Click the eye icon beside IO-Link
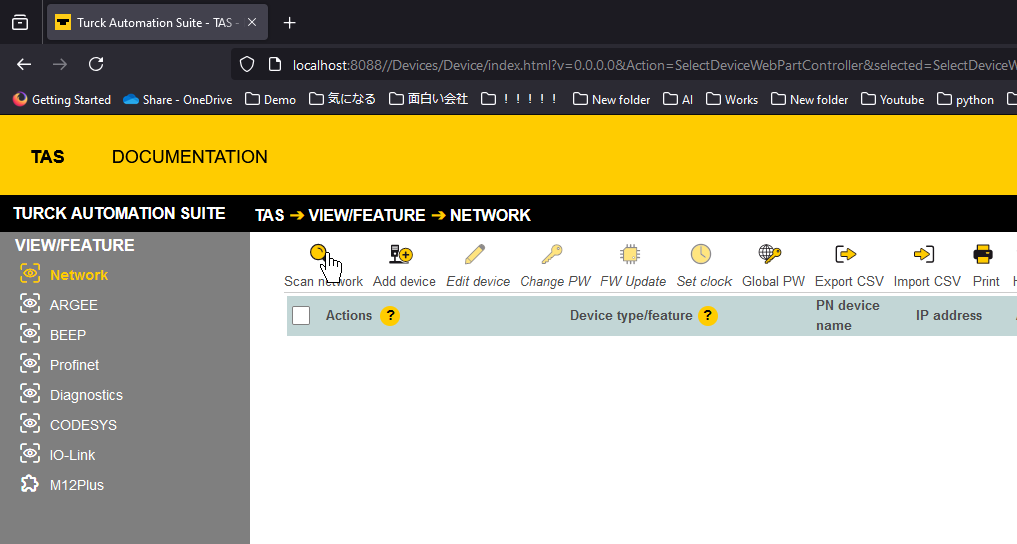Viewport: 1017px width, 544px height. pyautogui.click(x=30, y=453)
